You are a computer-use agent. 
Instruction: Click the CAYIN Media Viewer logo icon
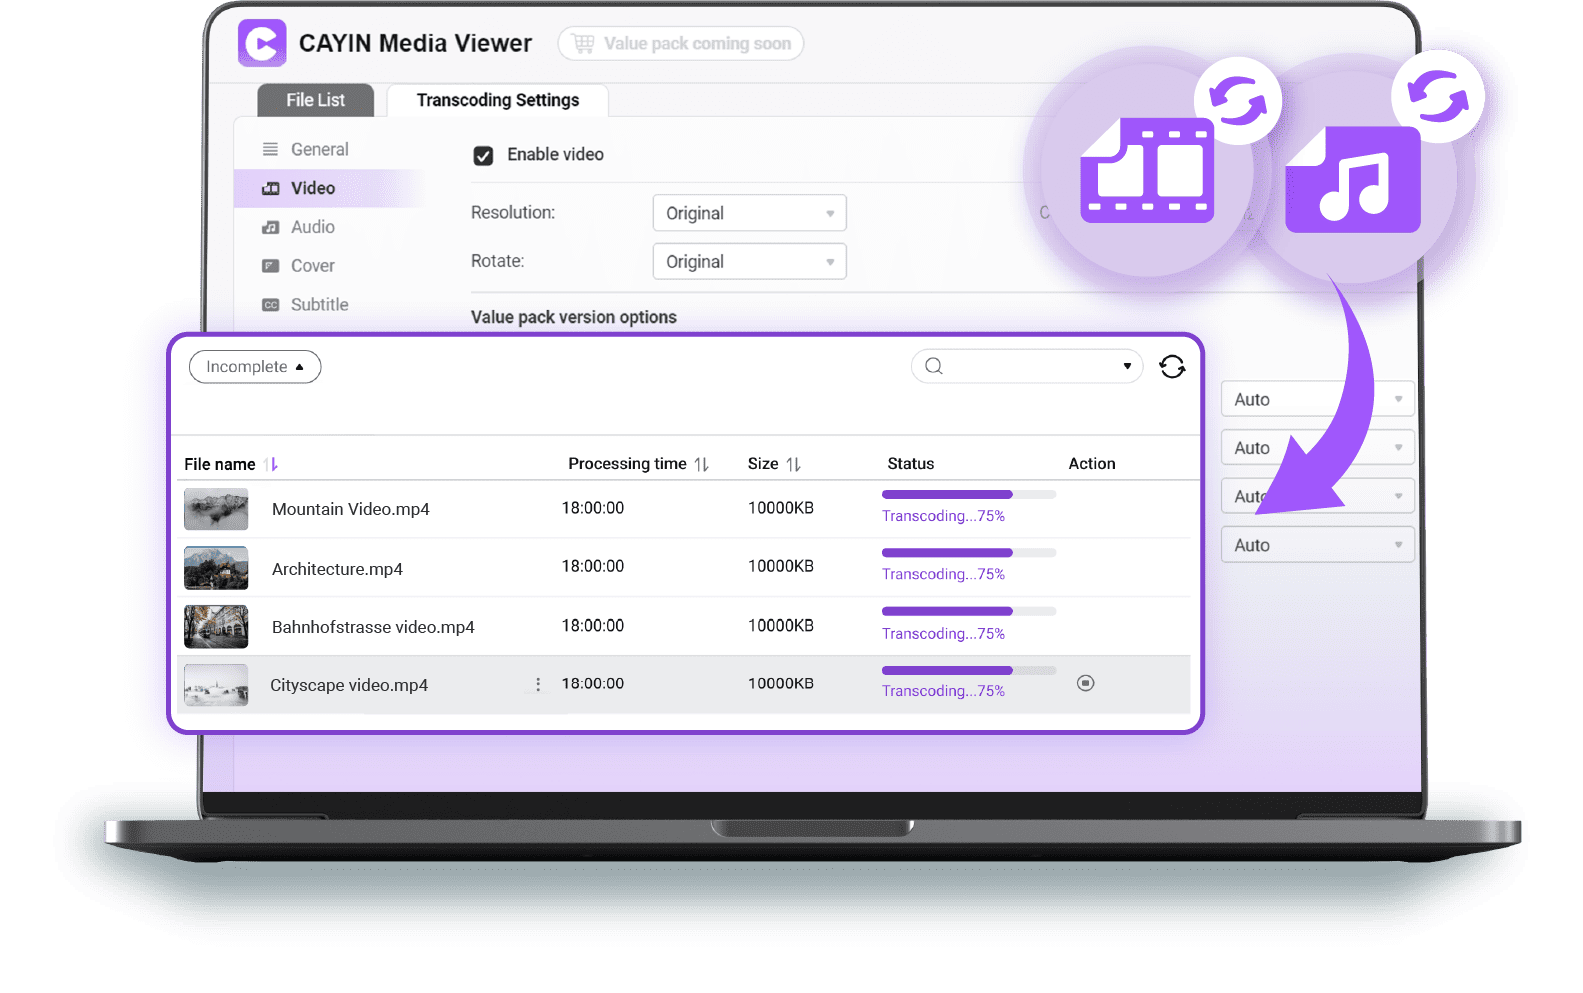tap(262, 43)
